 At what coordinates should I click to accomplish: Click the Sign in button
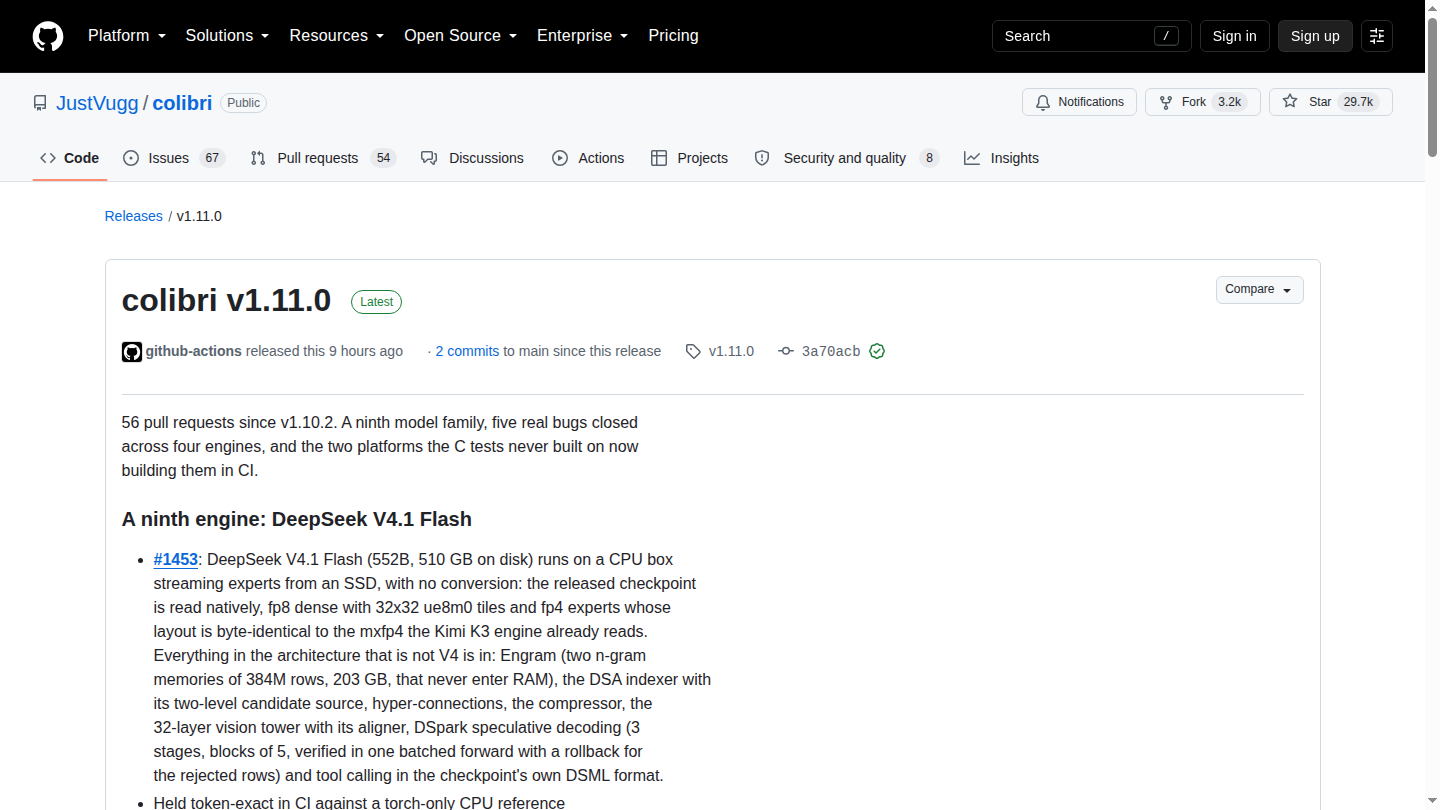tap(1234, 36)
